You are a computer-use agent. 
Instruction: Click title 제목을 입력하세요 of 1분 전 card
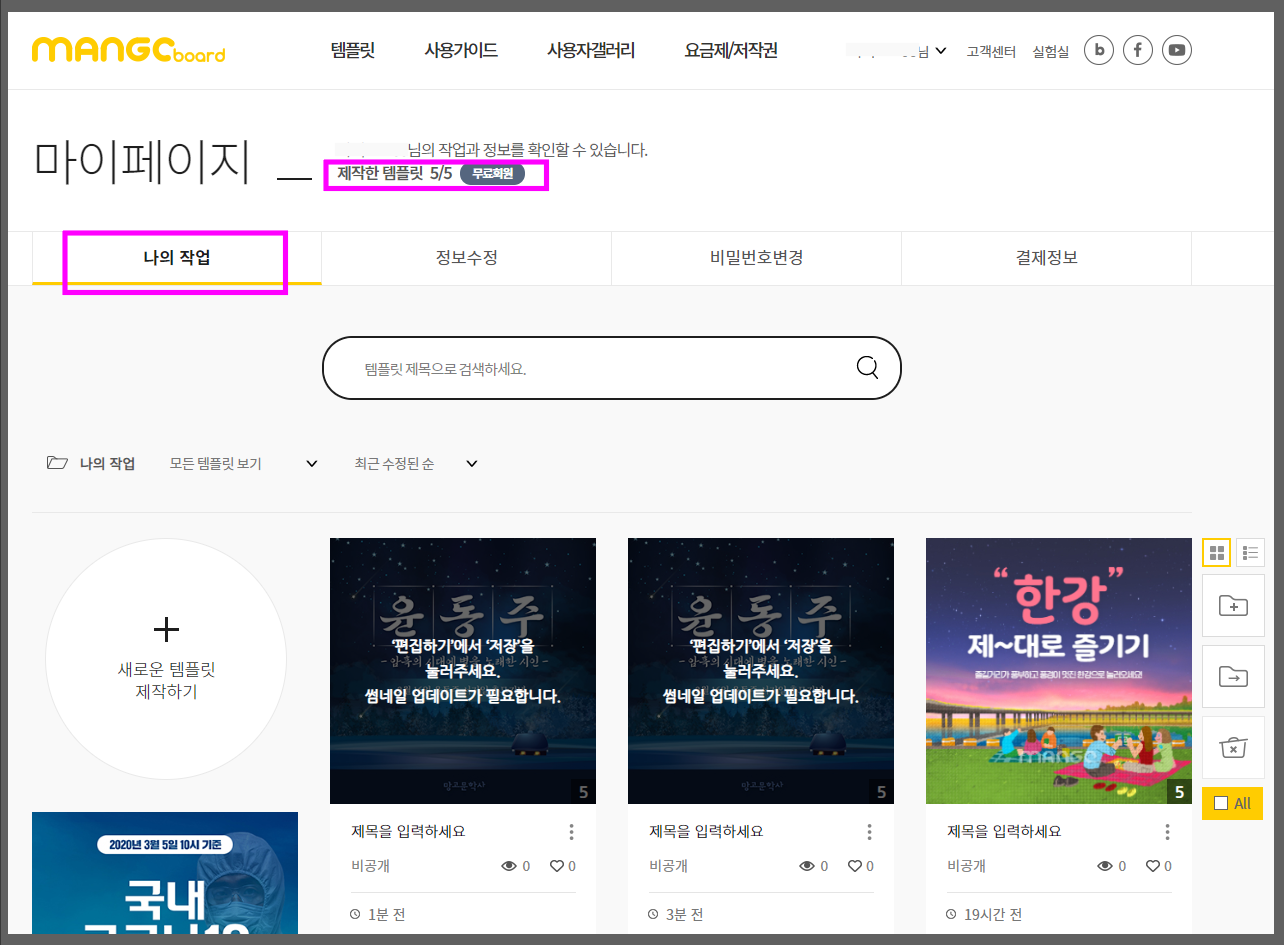click(x=408, y=831)
